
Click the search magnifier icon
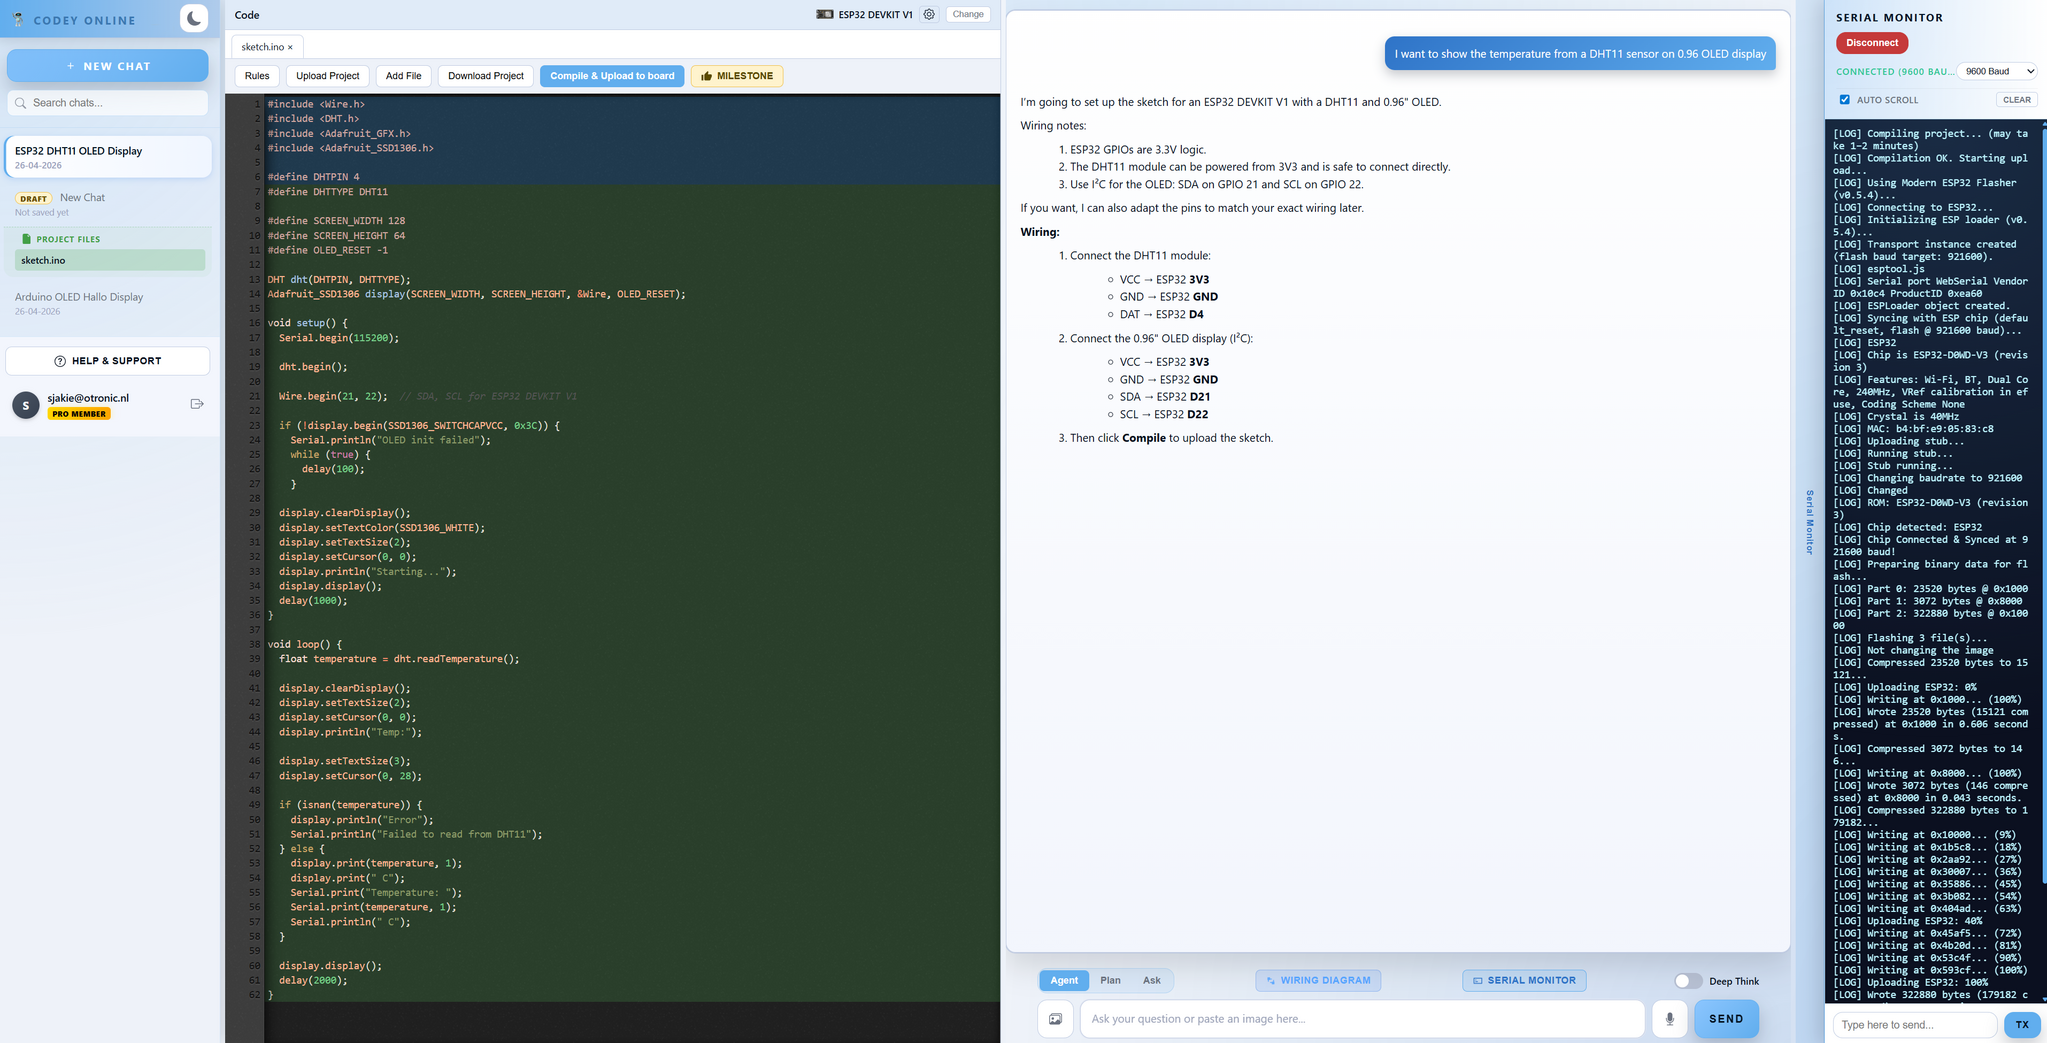20,103
